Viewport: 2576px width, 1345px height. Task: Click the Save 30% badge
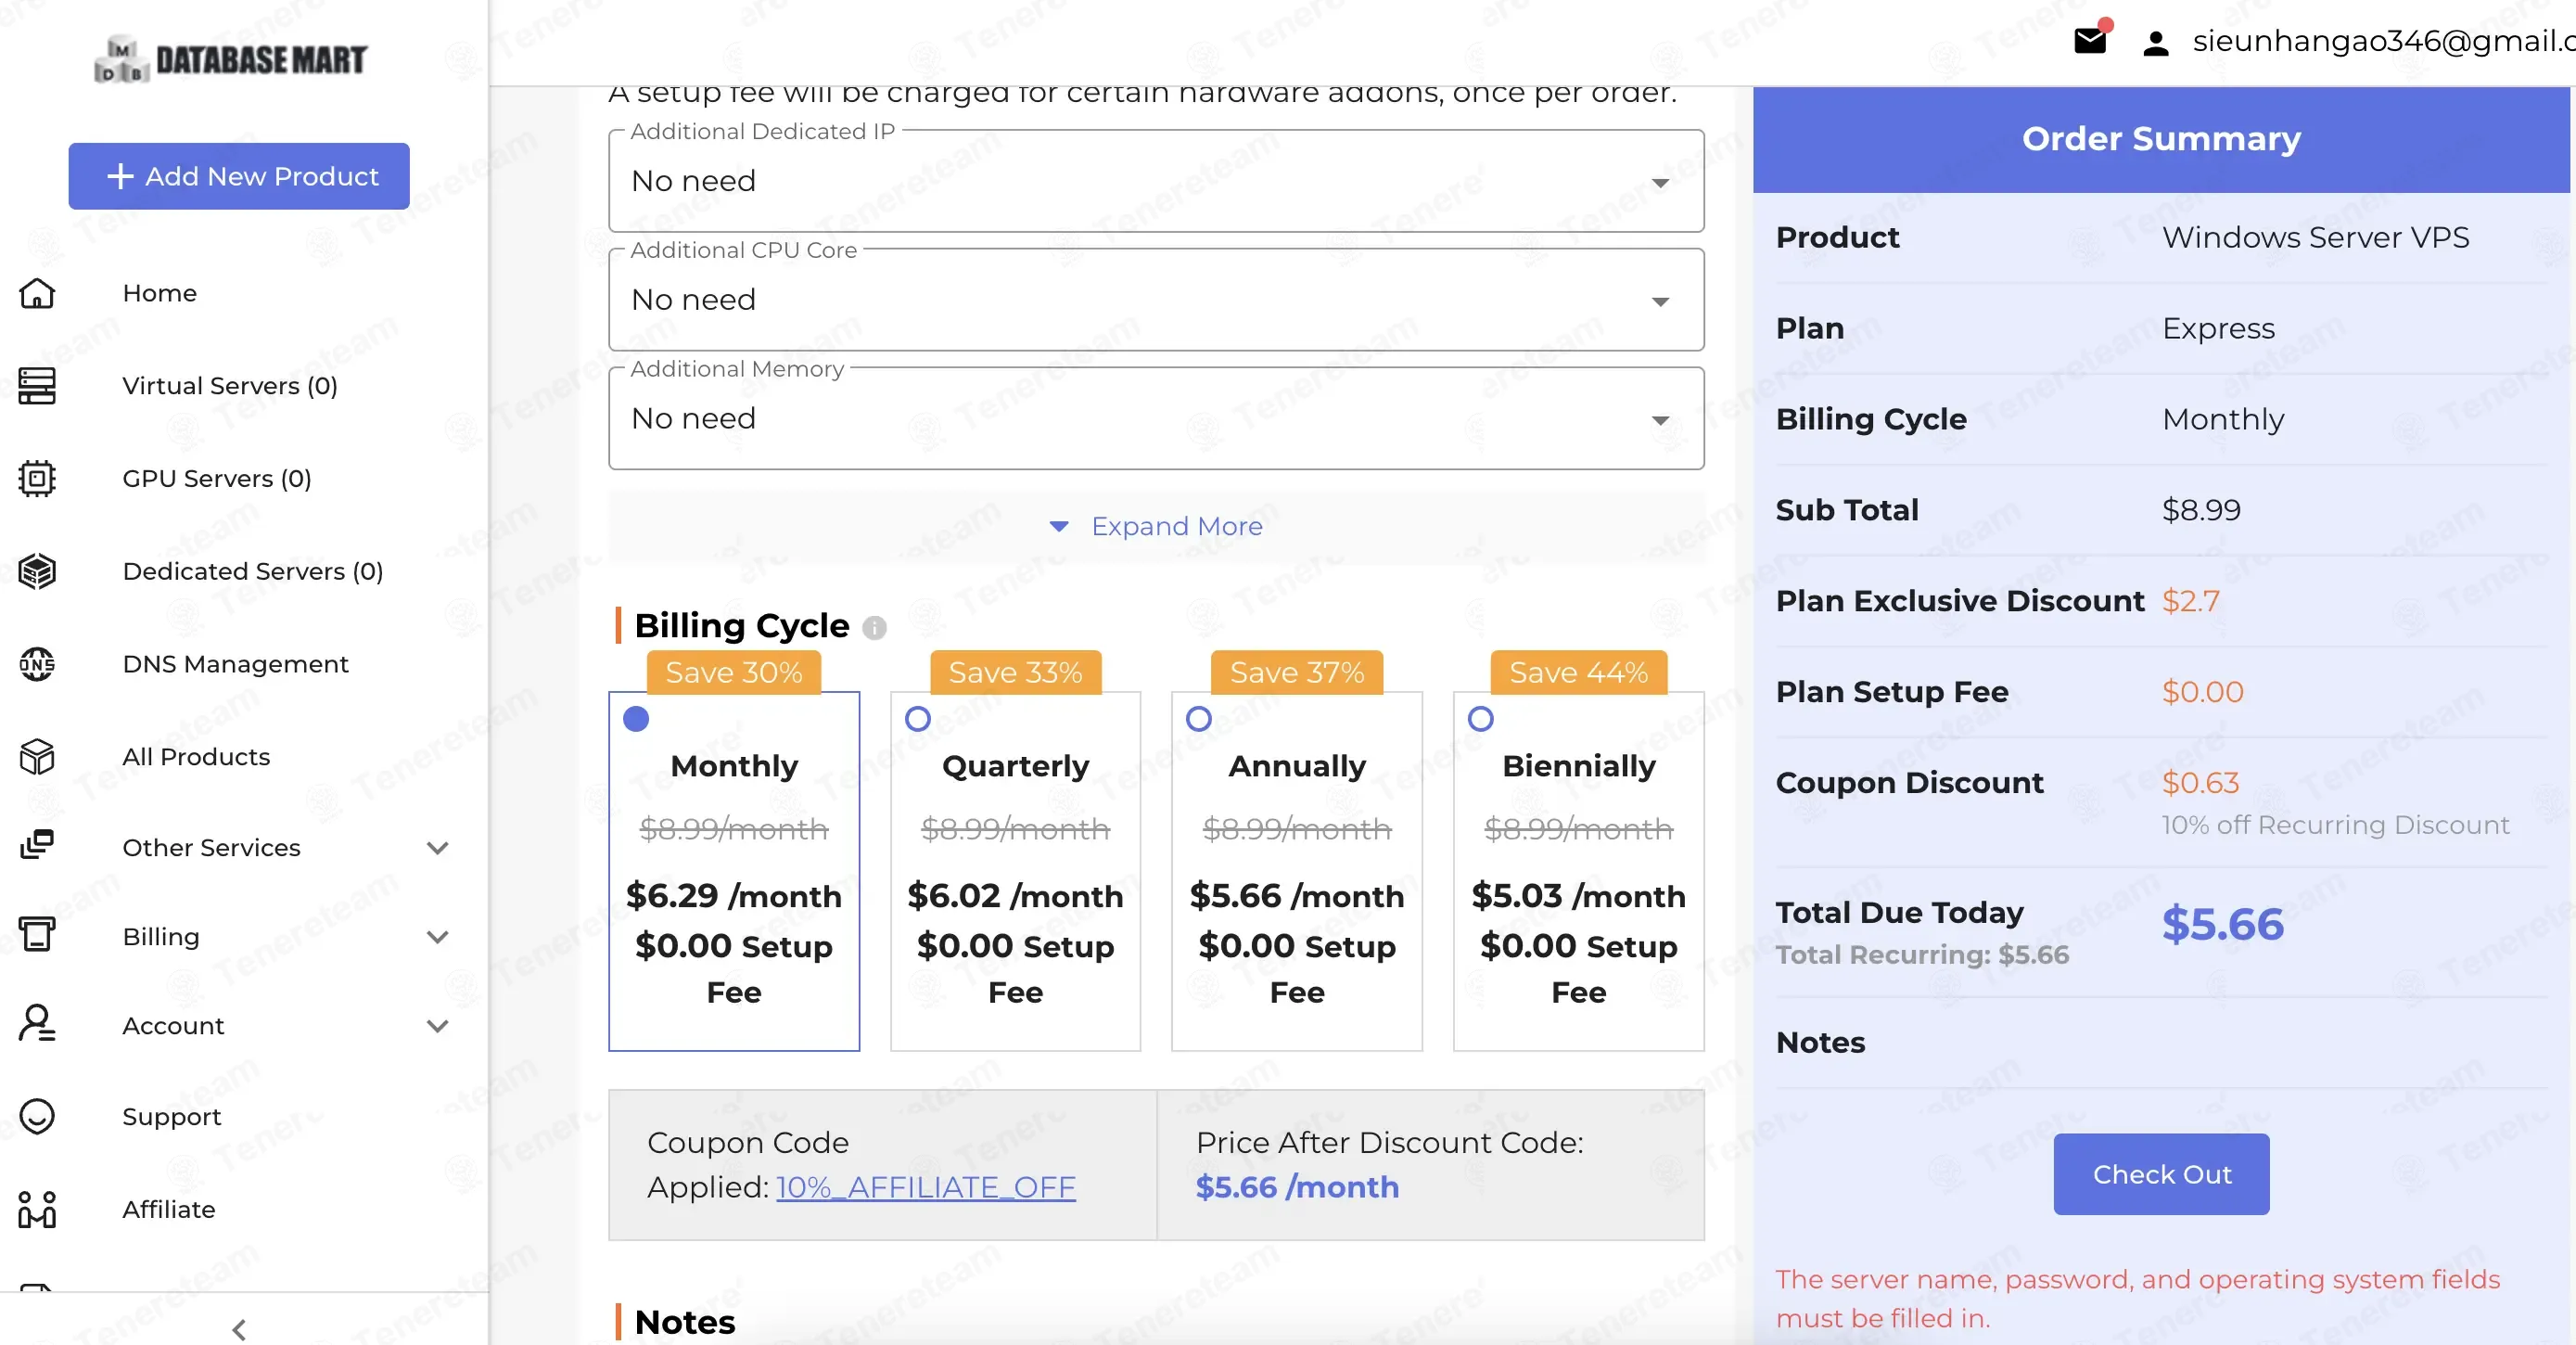click(734, 672)
